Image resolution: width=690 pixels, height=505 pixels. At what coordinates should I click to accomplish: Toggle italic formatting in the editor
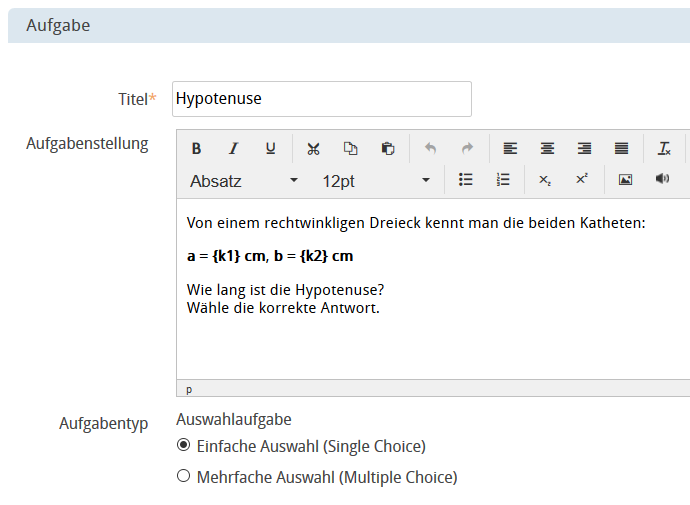[x=234, y=149]
